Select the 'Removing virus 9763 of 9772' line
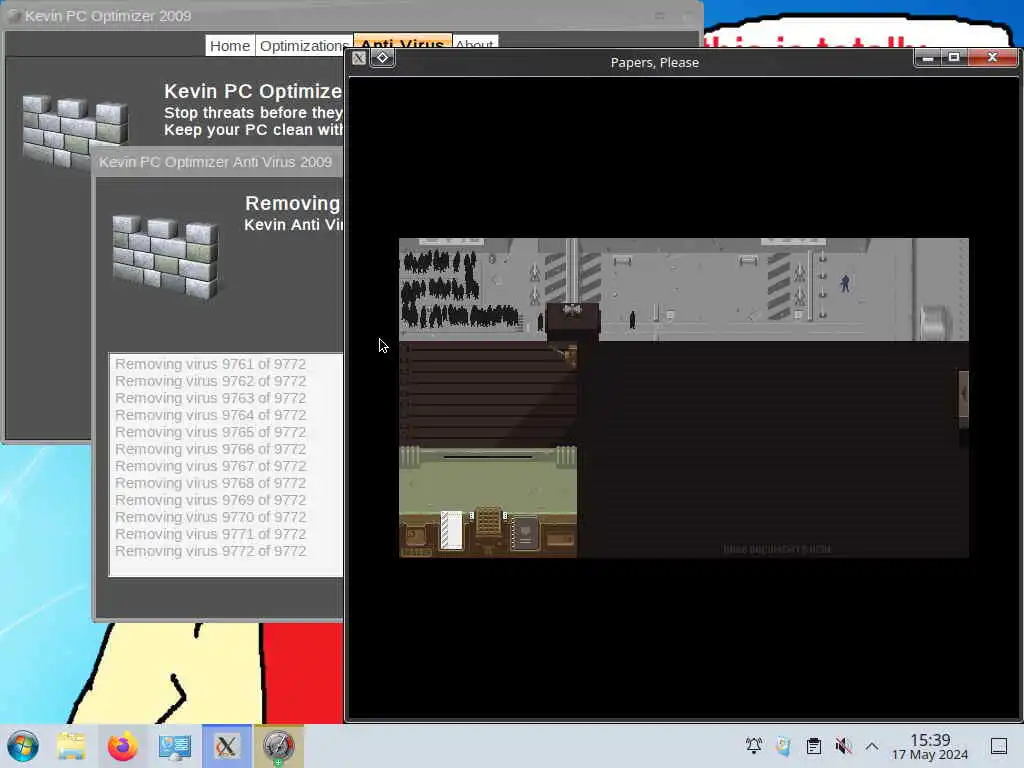Viewport: 1024px width, 768px height. pos(210,398)
